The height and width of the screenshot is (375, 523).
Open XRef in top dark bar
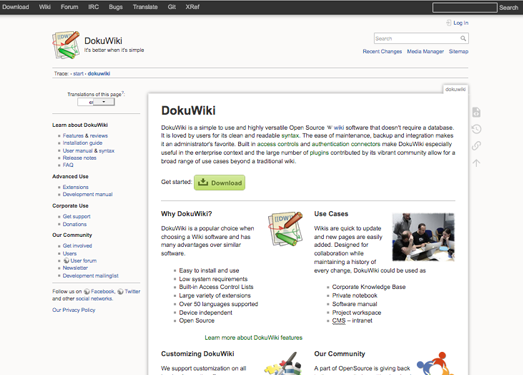point(192,7)
